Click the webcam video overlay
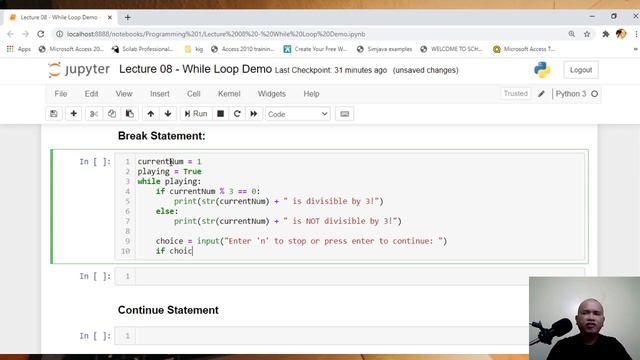 [584, 318]
